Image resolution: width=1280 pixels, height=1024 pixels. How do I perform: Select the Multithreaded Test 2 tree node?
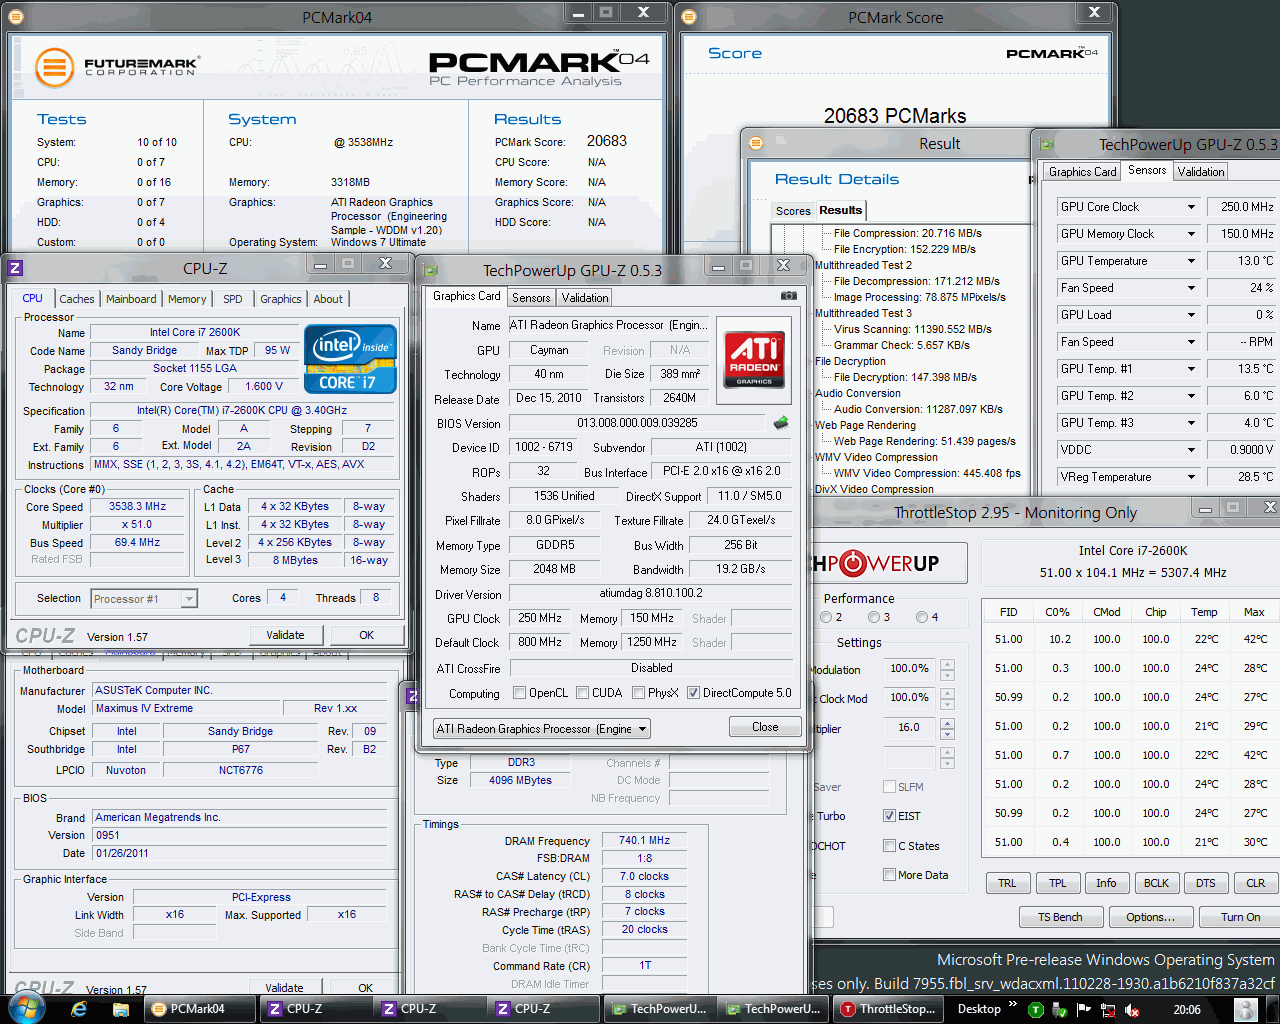(863, 265)
